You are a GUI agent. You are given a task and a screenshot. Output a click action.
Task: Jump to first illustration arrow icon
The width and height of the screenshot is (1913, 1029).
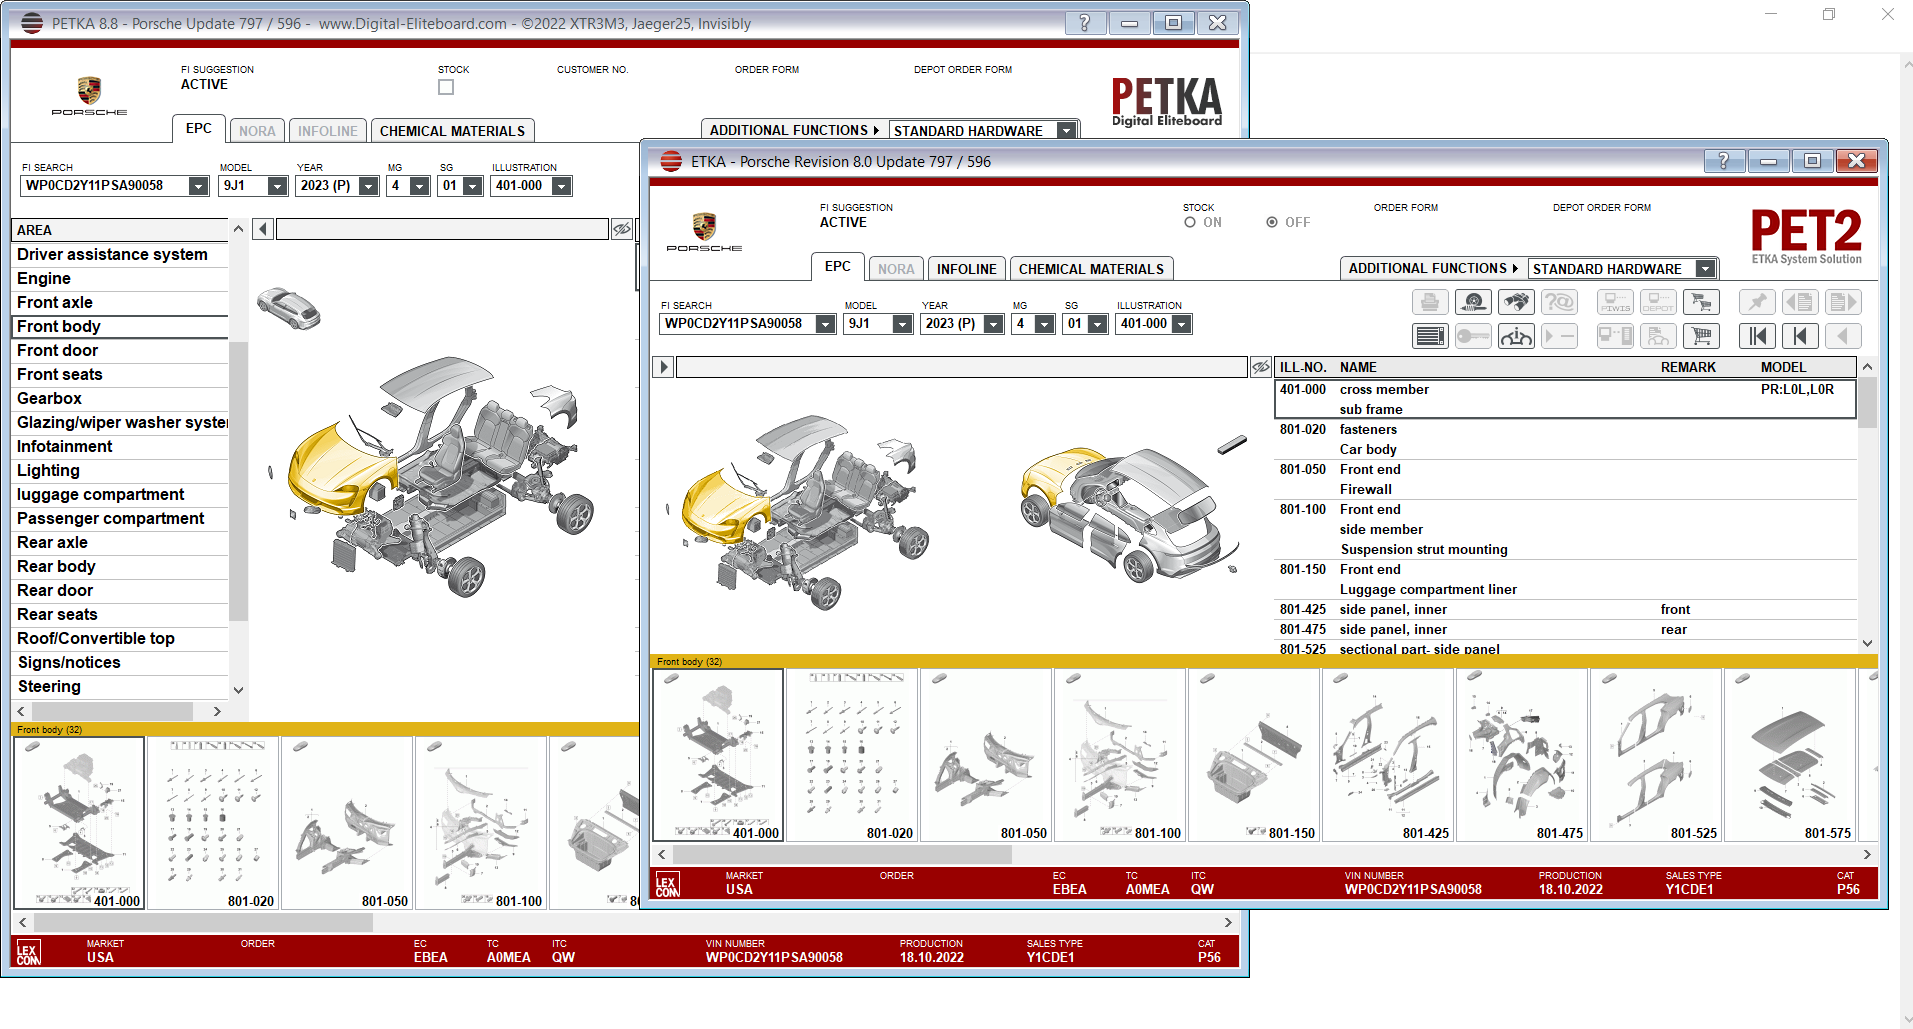point(1757,336)
